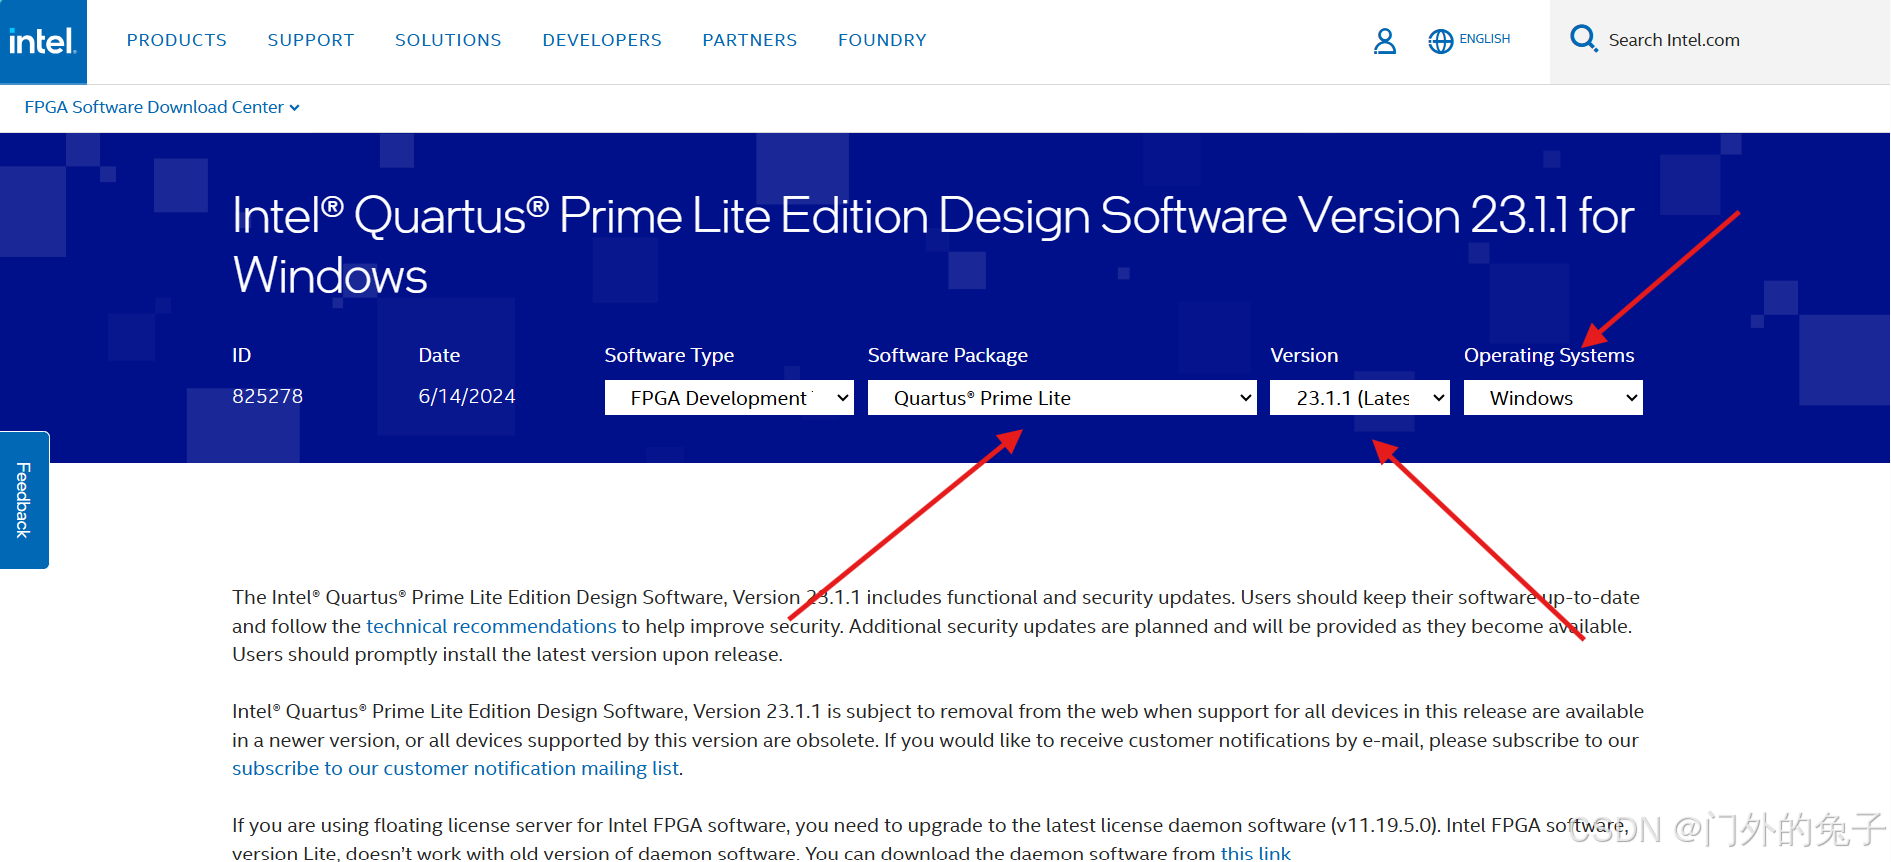Open the Software Type dropdown

point(729,398)
